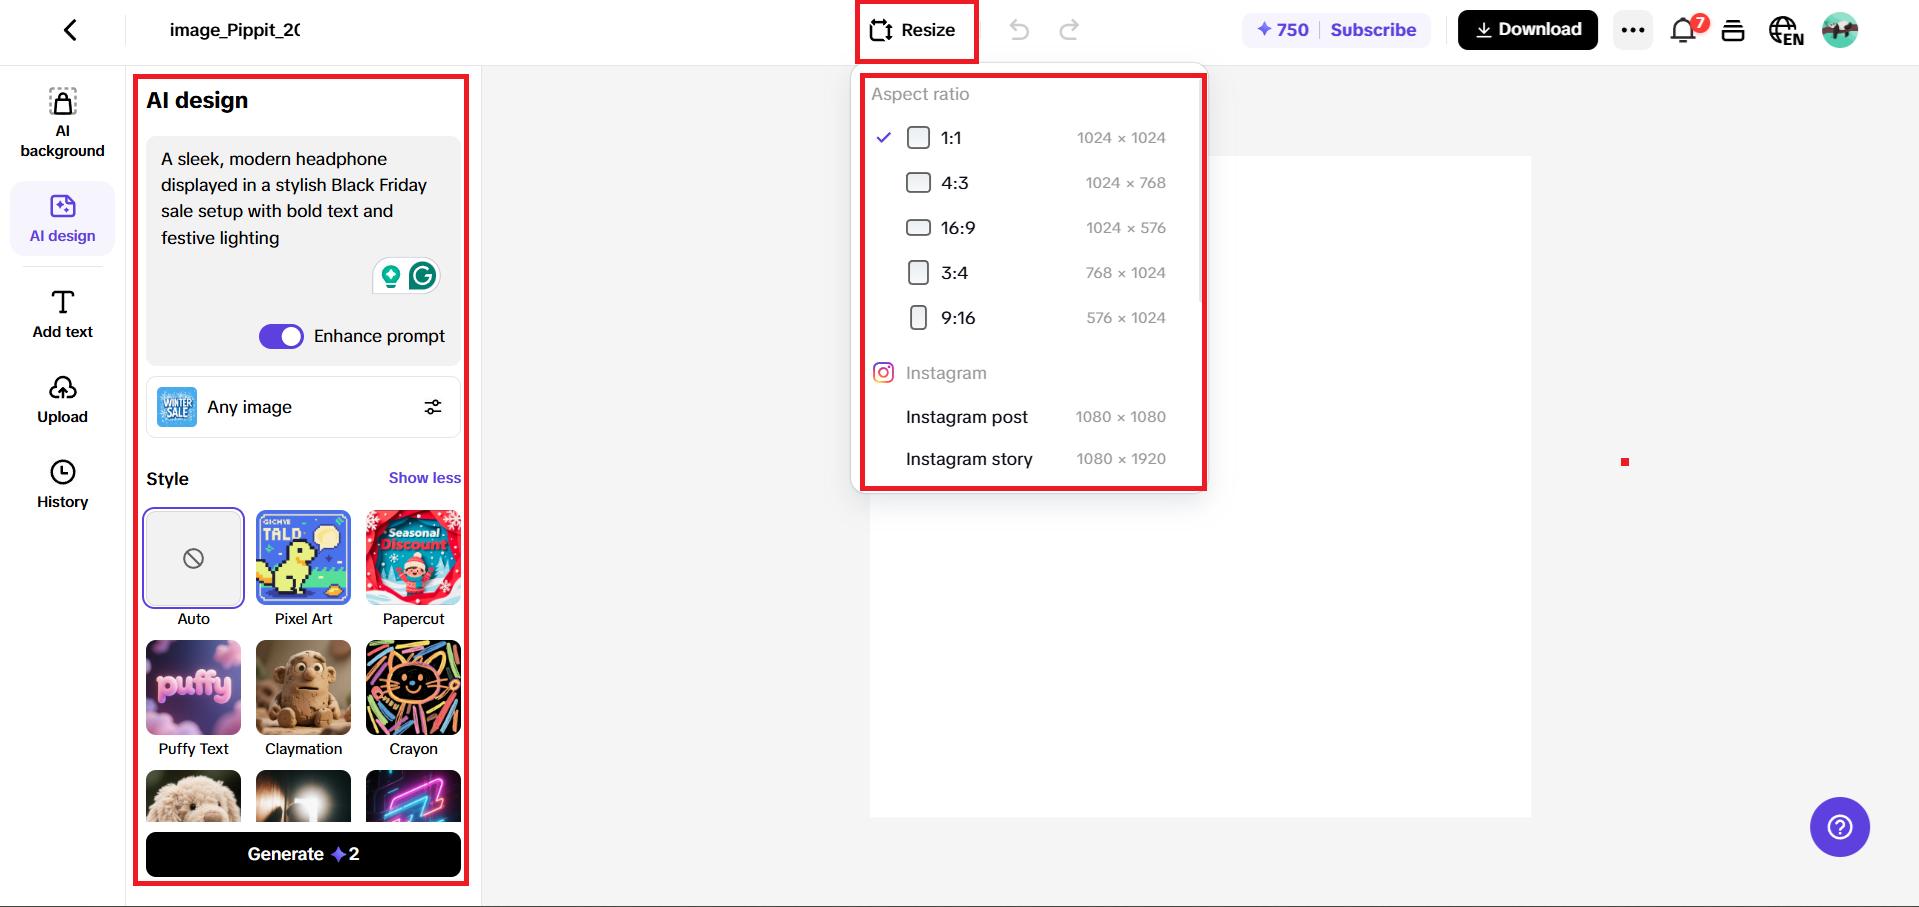Select the plush teddy bear style thumbnail
1919x907 pixels.
point(193,796)
